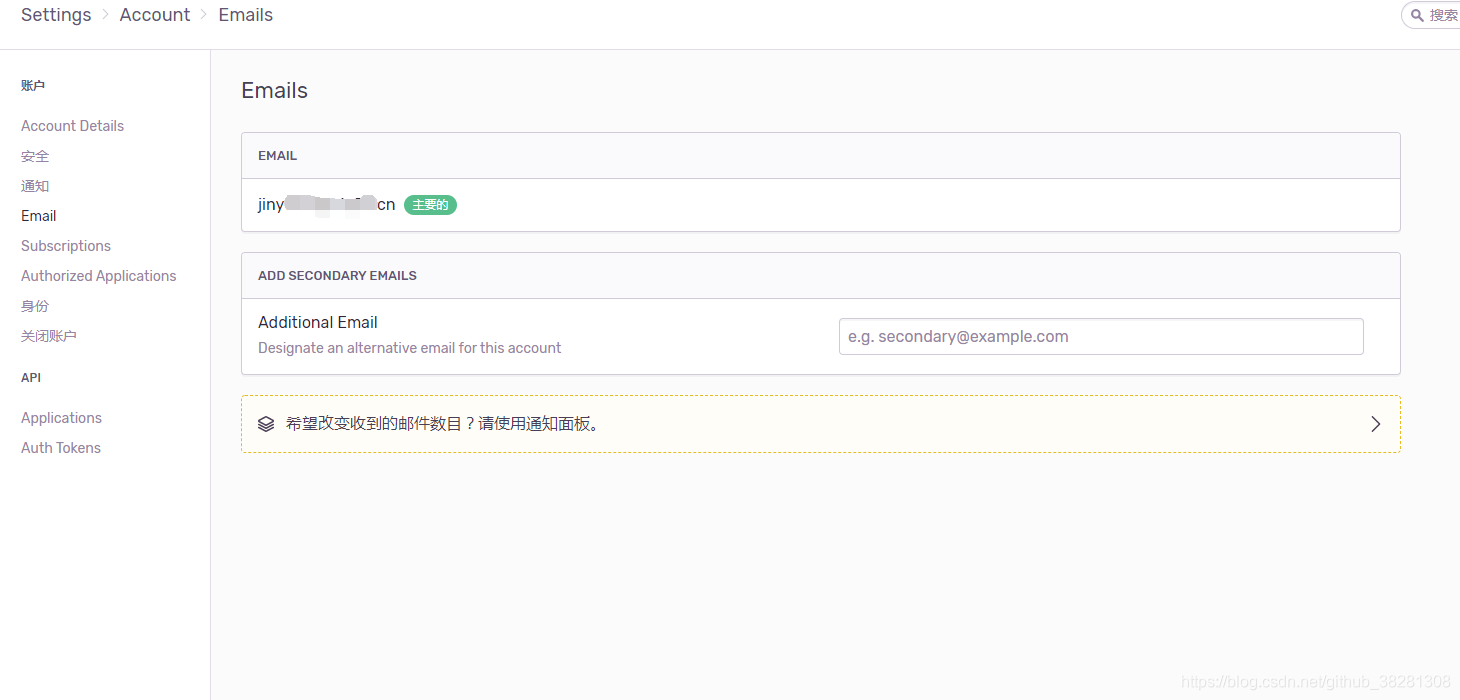Click ADD SECONDARY EMAILS header
This screenshot has height=700, width=1460.
(338, 276)
